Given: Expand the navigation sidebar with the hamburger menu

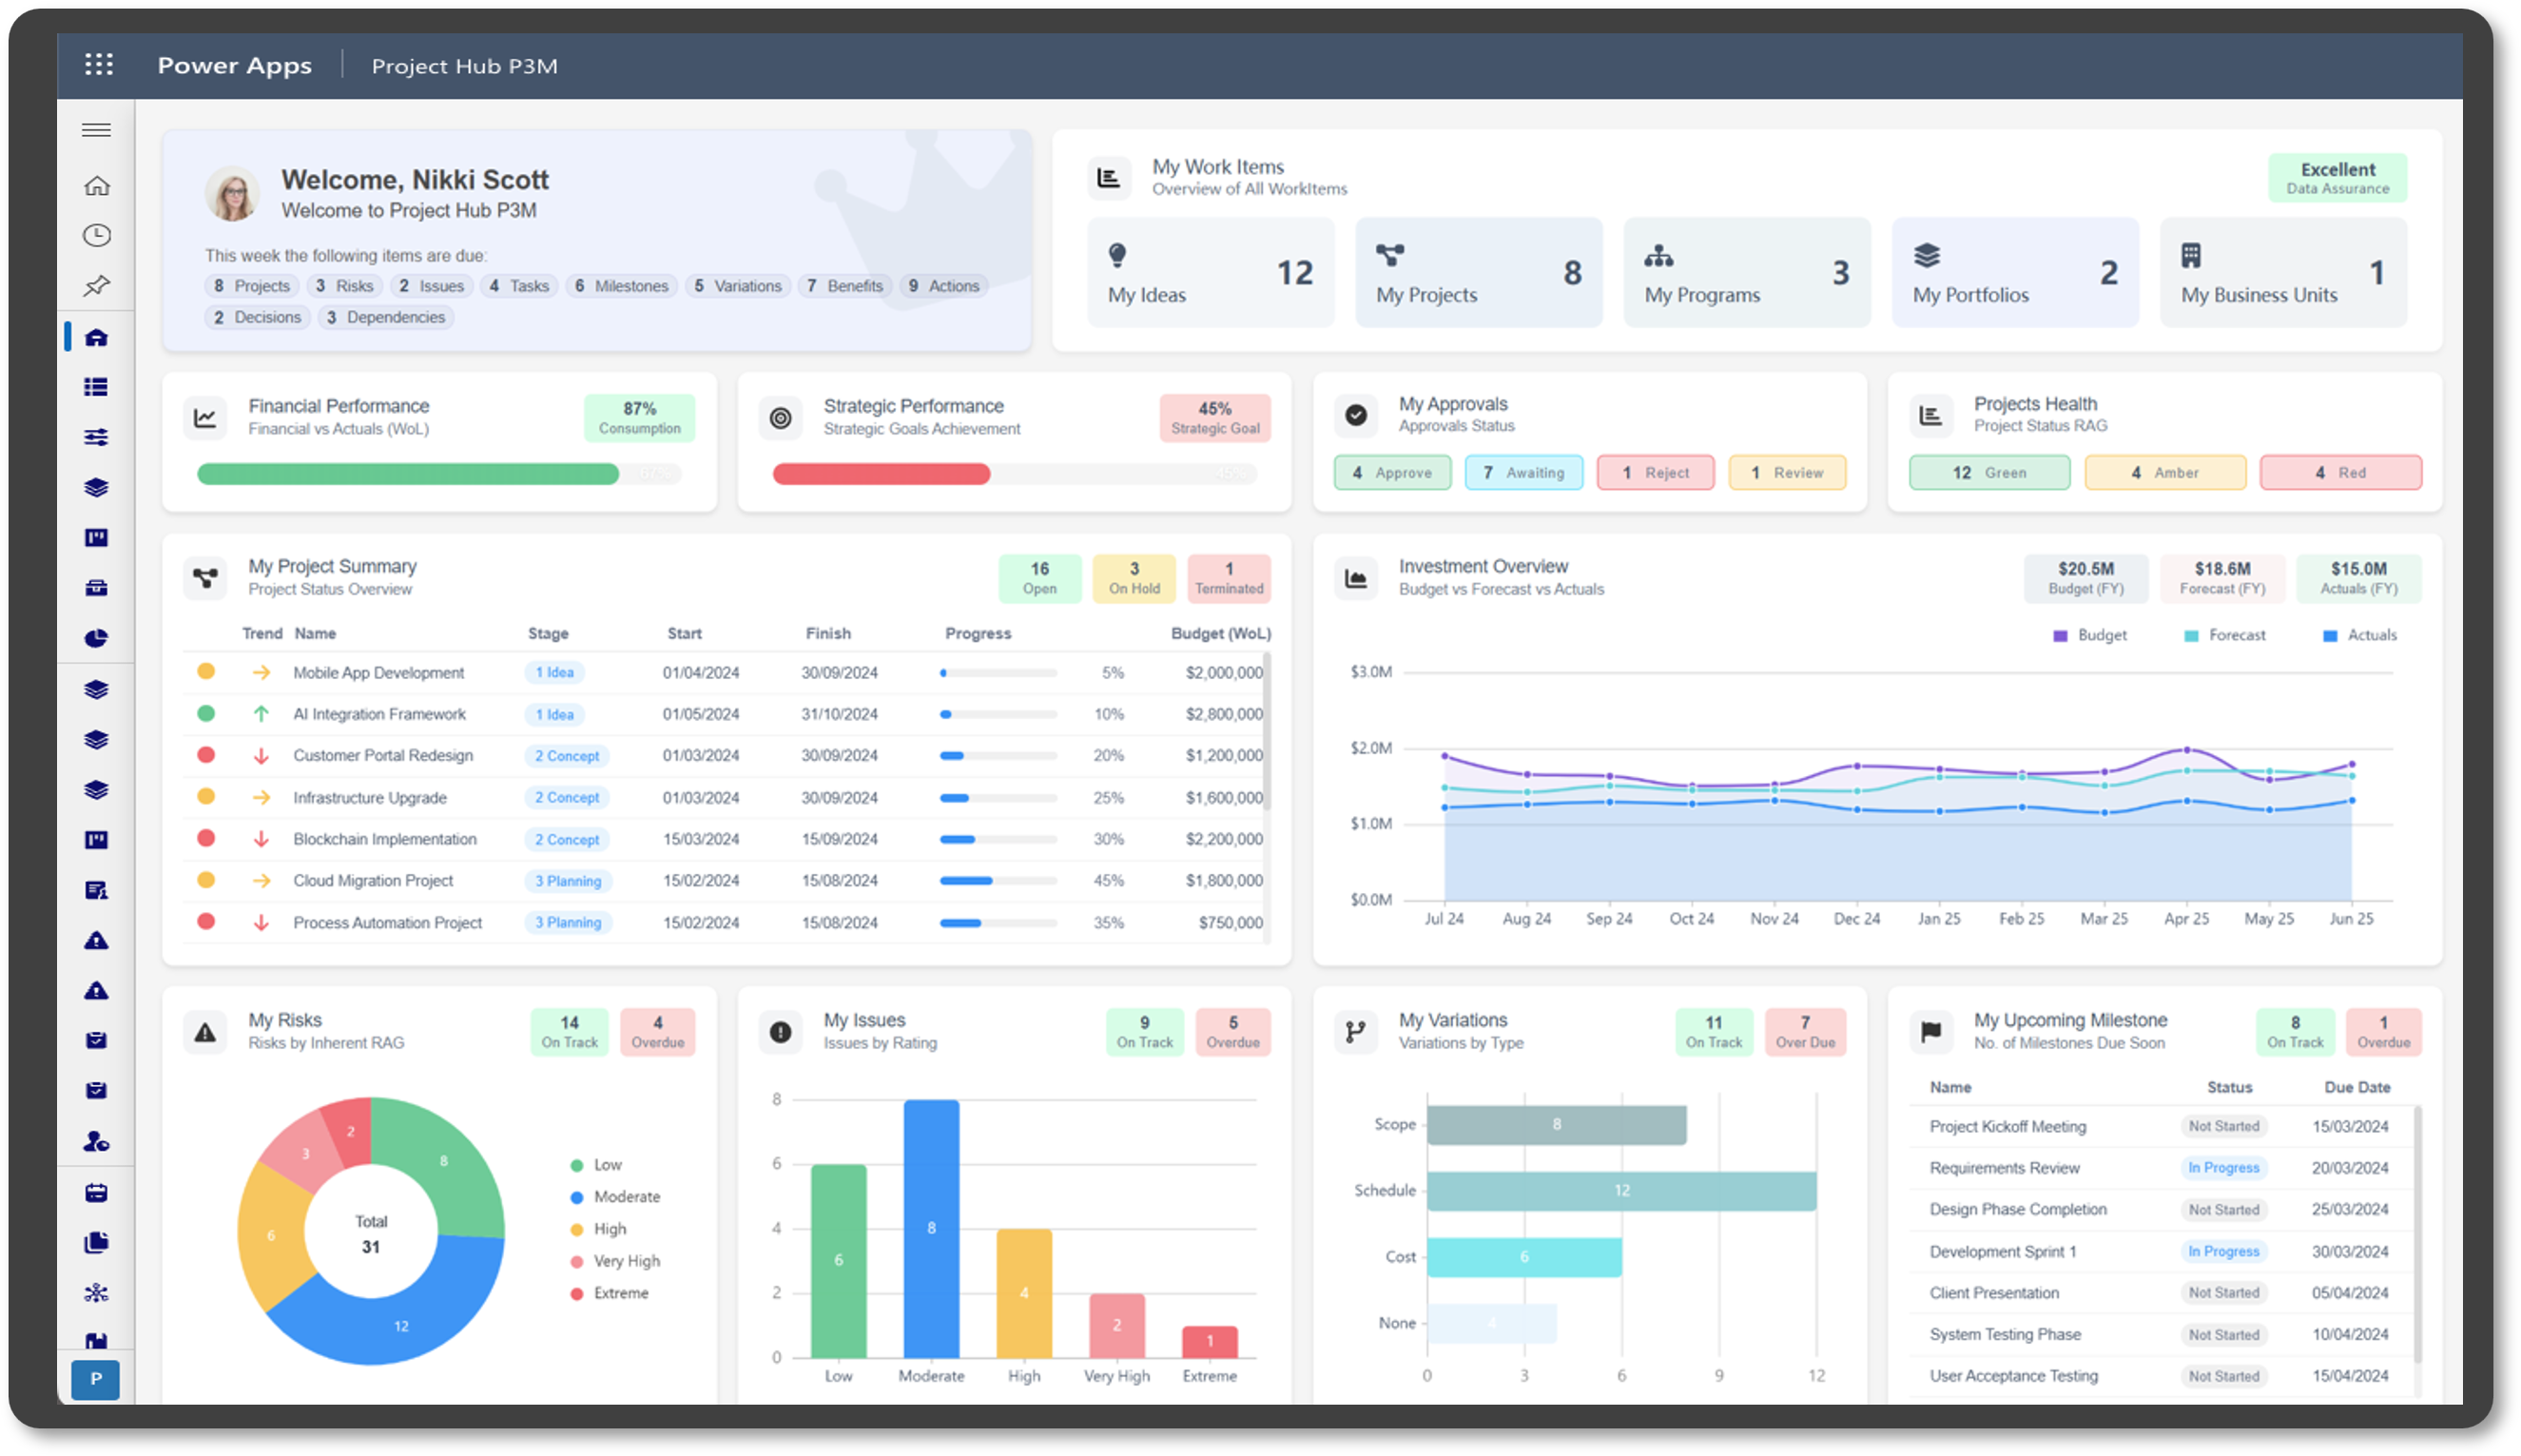Looking at the screenshot, I should (x=96, y=130).
